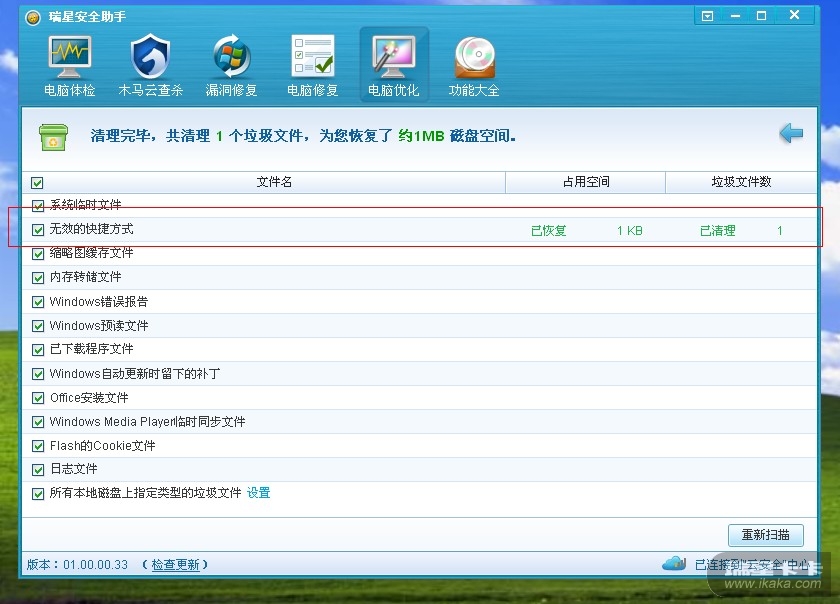Click the blue back arrow icon
The image size is (840, 604).
[x=791, y=133]
